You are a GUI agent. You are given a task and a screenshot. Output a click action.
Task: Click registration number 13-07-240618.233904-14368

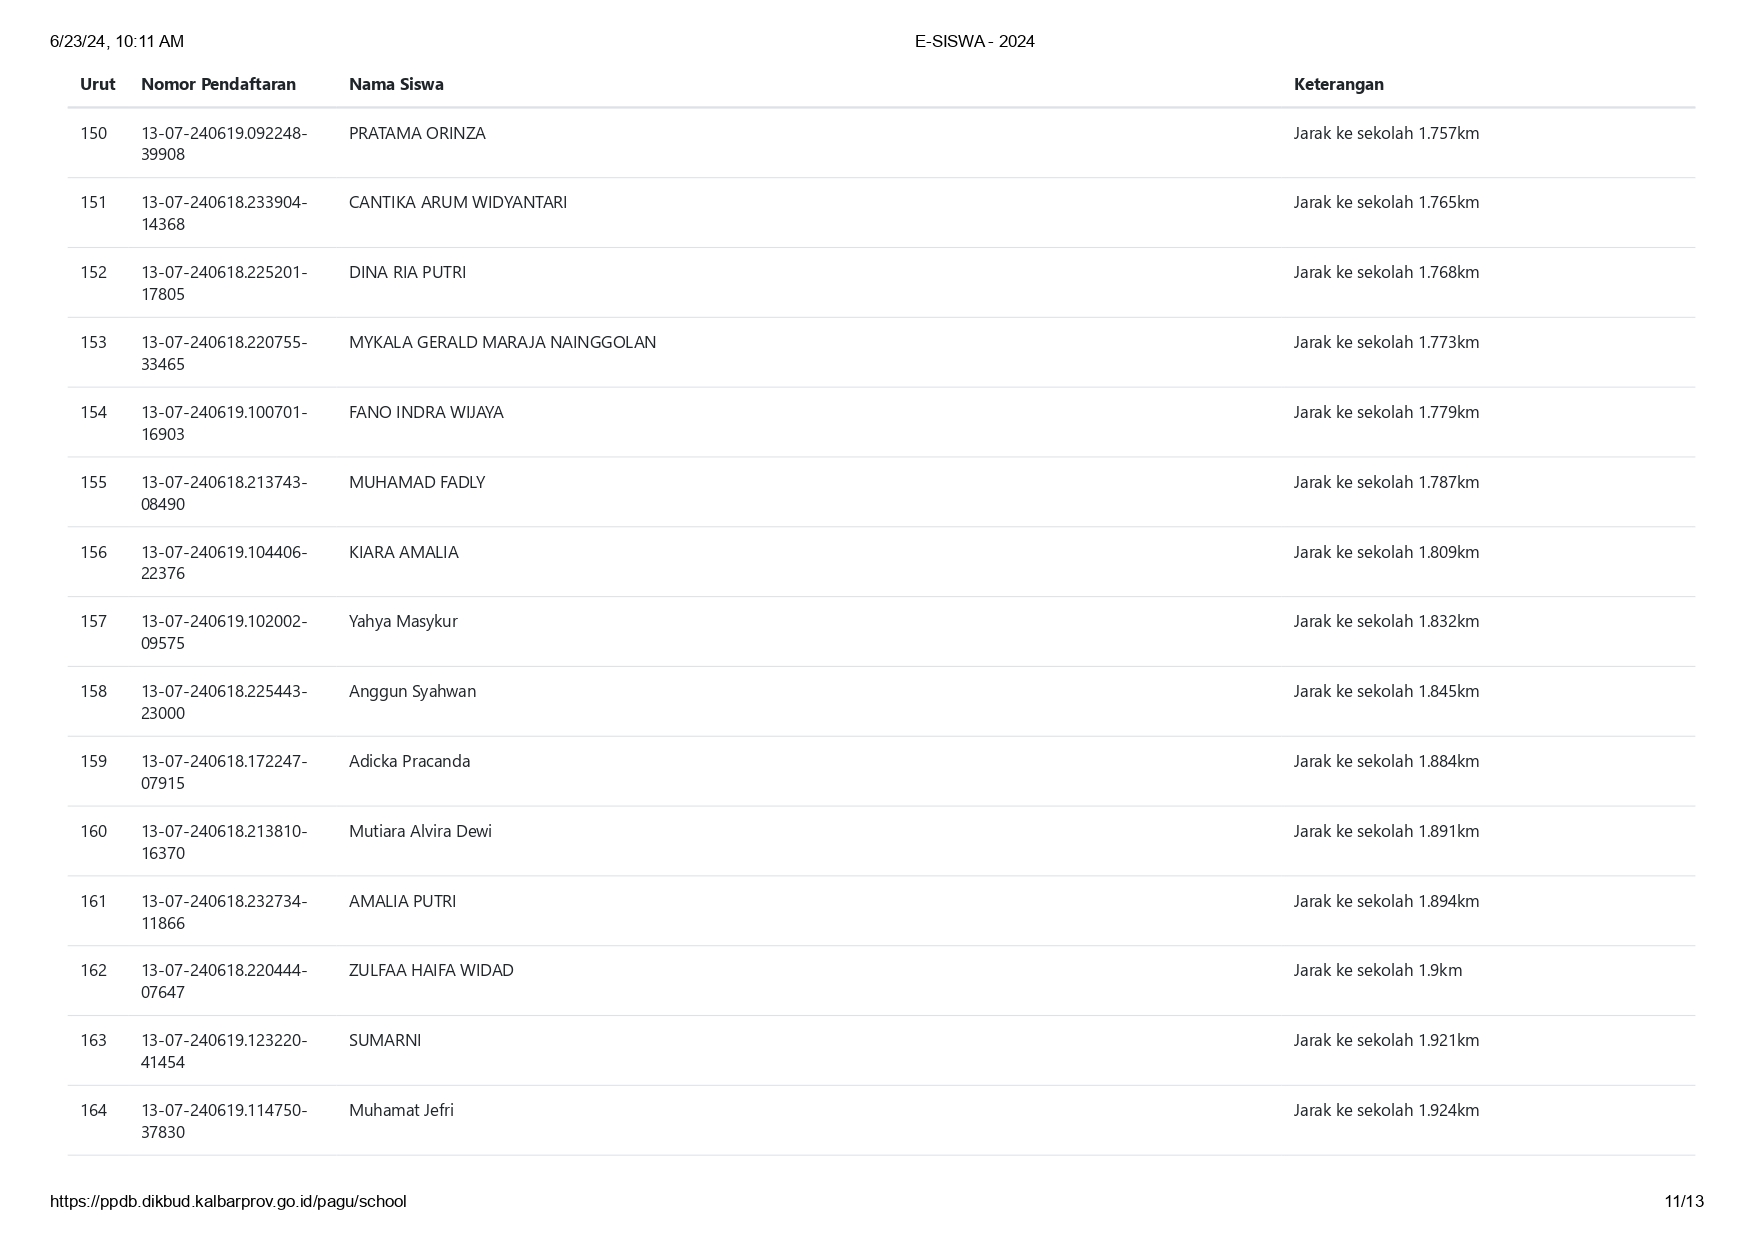pyautogui.click(x=224, y=213)
